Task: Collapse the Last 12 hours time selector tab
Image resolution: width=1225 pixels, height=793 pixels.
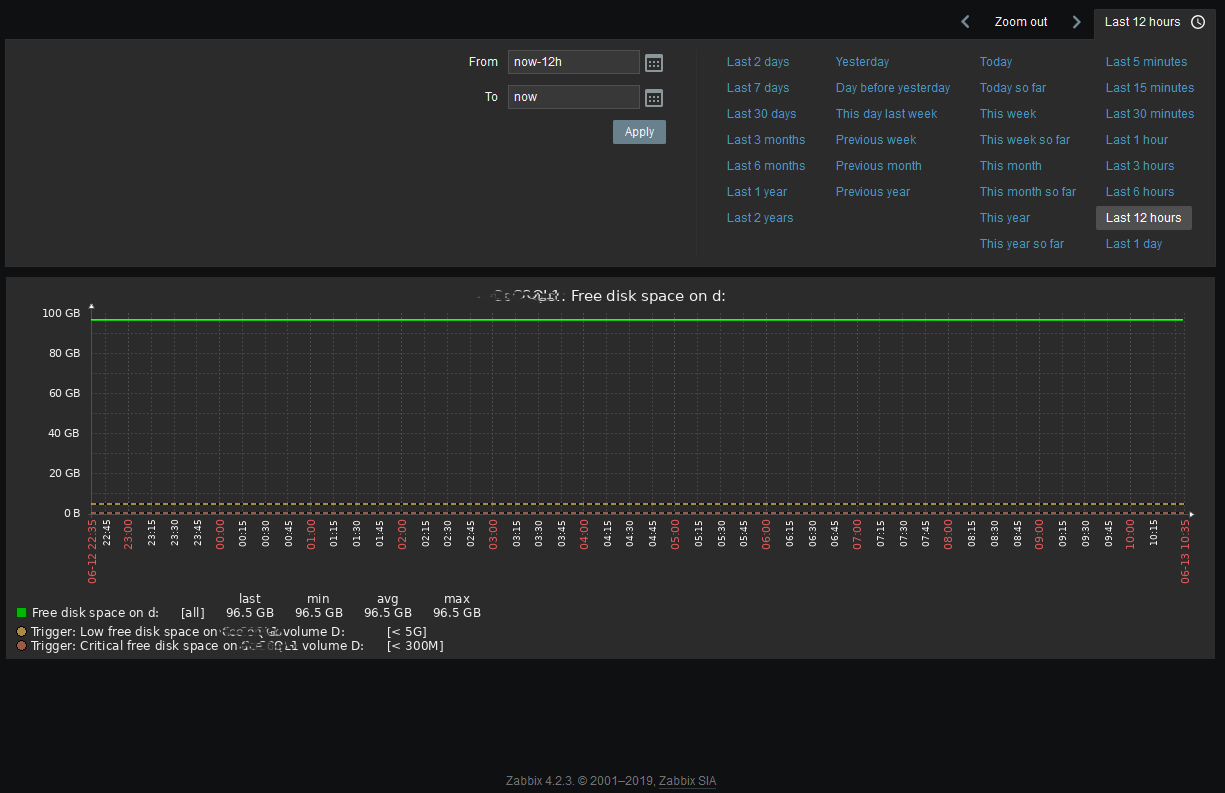Action: pos(1142,22)
